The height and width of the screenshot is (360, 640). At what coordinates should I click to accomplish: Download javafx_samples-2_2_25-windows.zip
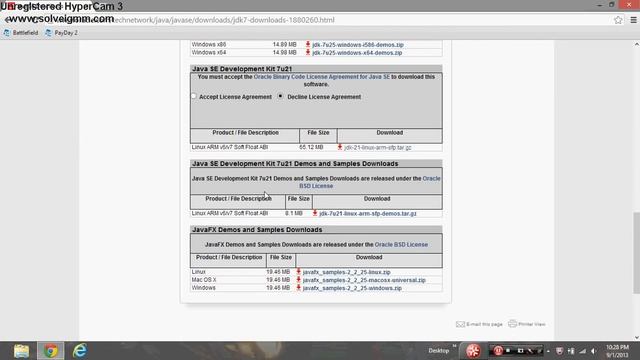[x=352, y=288]
